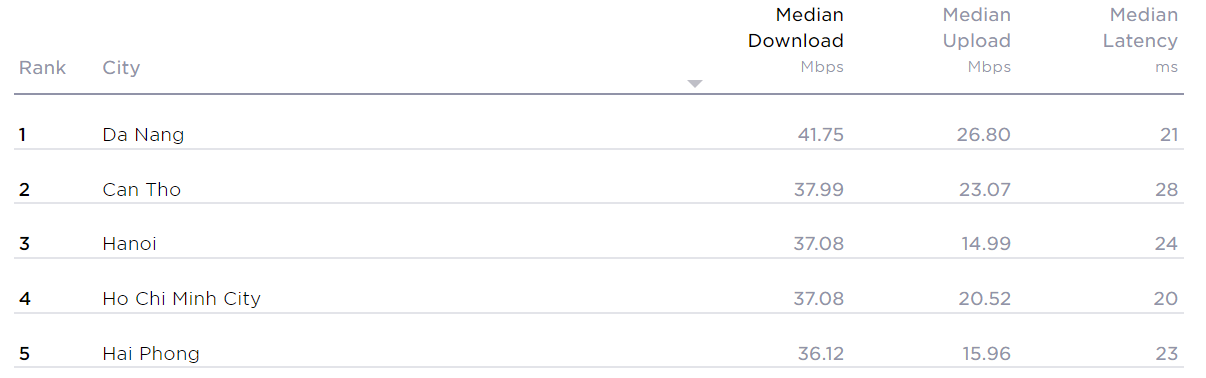Select Can Tho's 37.99 download value

point(818,189)
